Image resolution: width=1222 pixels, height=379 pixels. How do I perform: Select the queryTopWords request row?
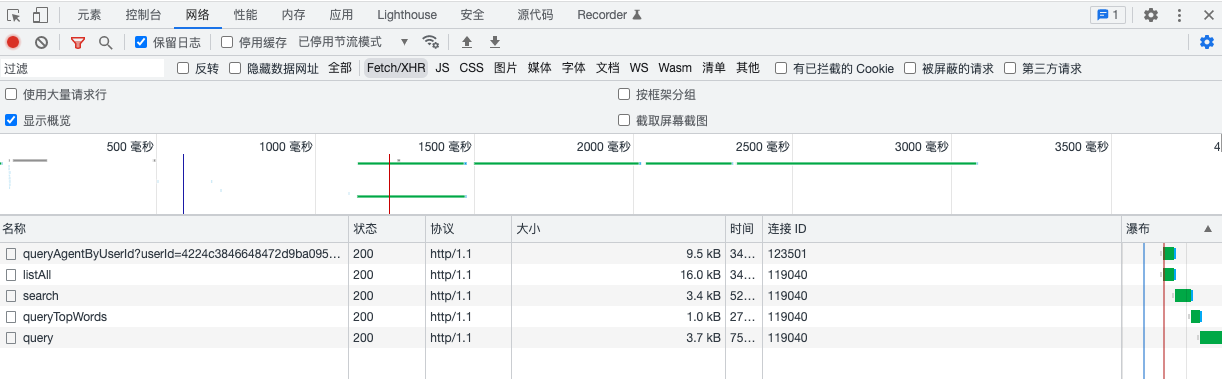tap(611, 316)
